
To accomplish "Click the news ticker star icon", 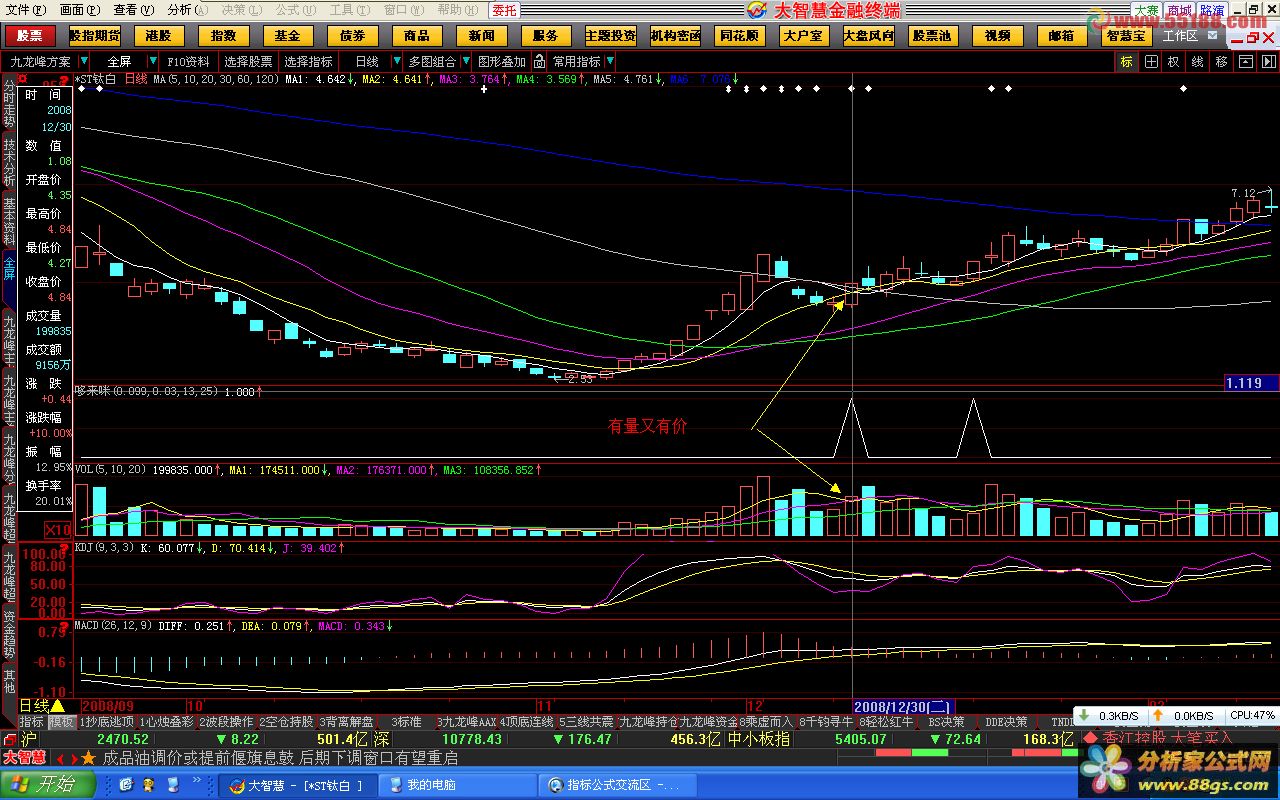I will 88,758.
